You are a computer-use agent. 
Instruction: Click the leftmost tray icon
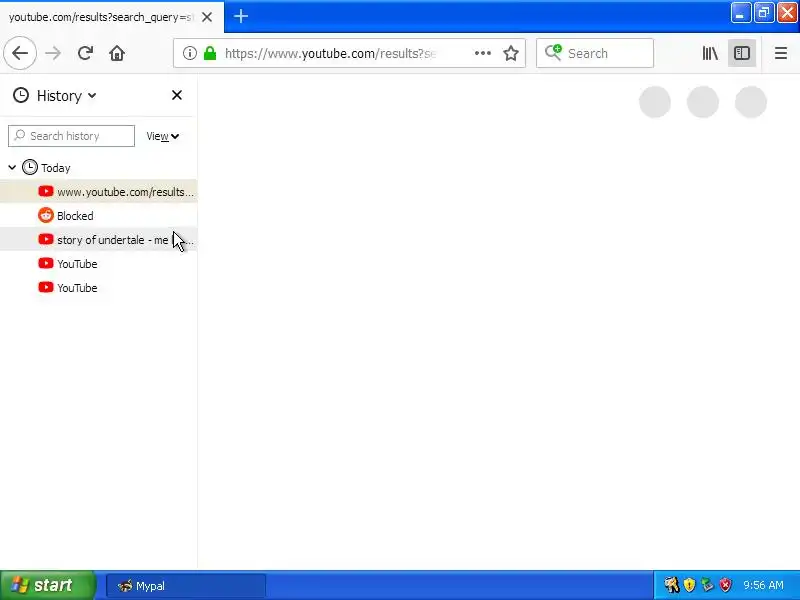pyautogui.click(x=671, y=585)
